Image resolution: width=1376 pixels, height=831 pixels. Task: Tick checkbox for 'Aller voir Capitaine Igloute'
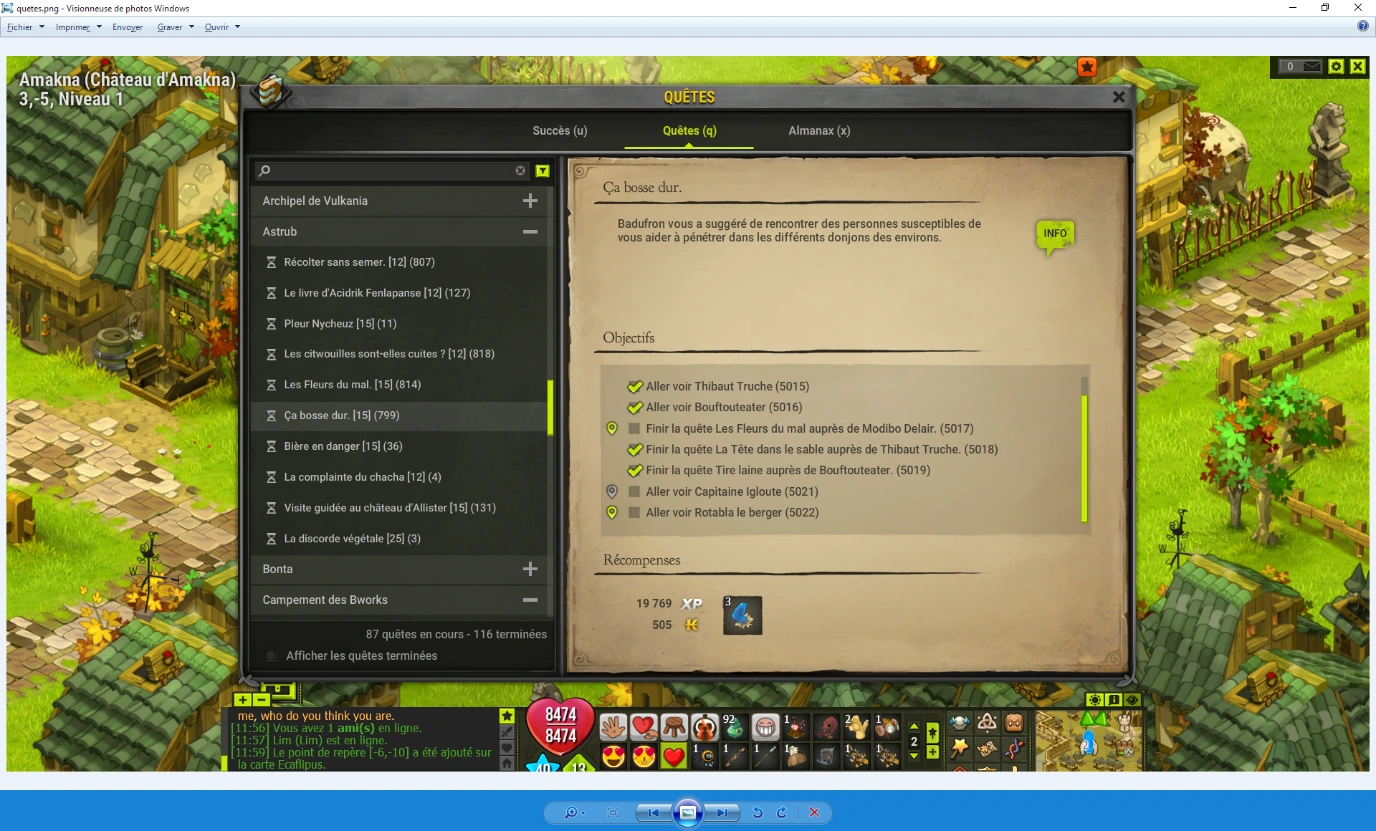[634, 492]
